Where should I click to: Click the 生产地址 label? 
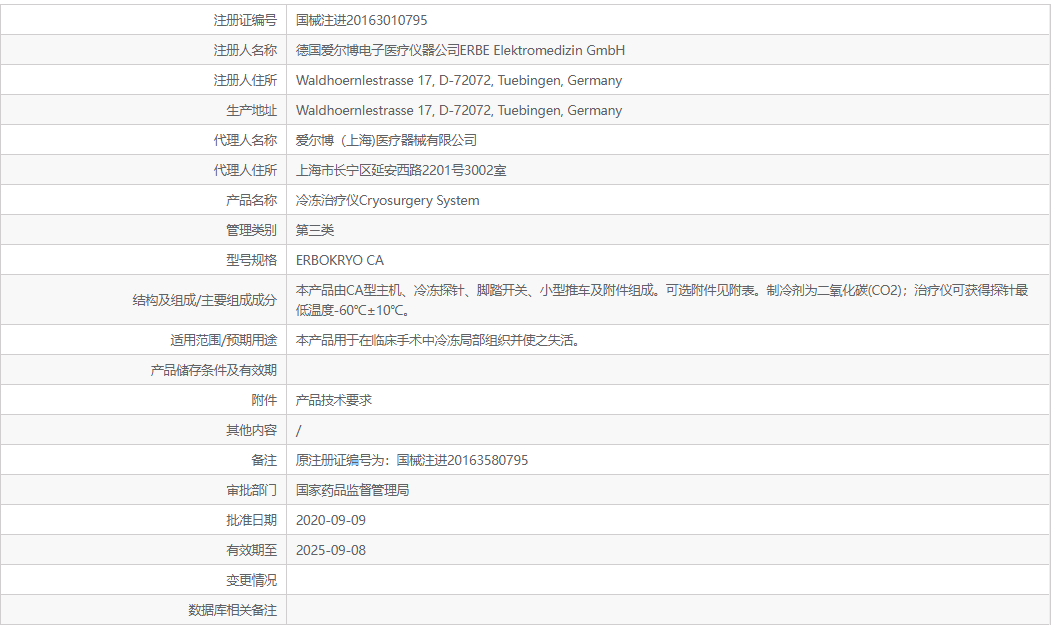251,110
